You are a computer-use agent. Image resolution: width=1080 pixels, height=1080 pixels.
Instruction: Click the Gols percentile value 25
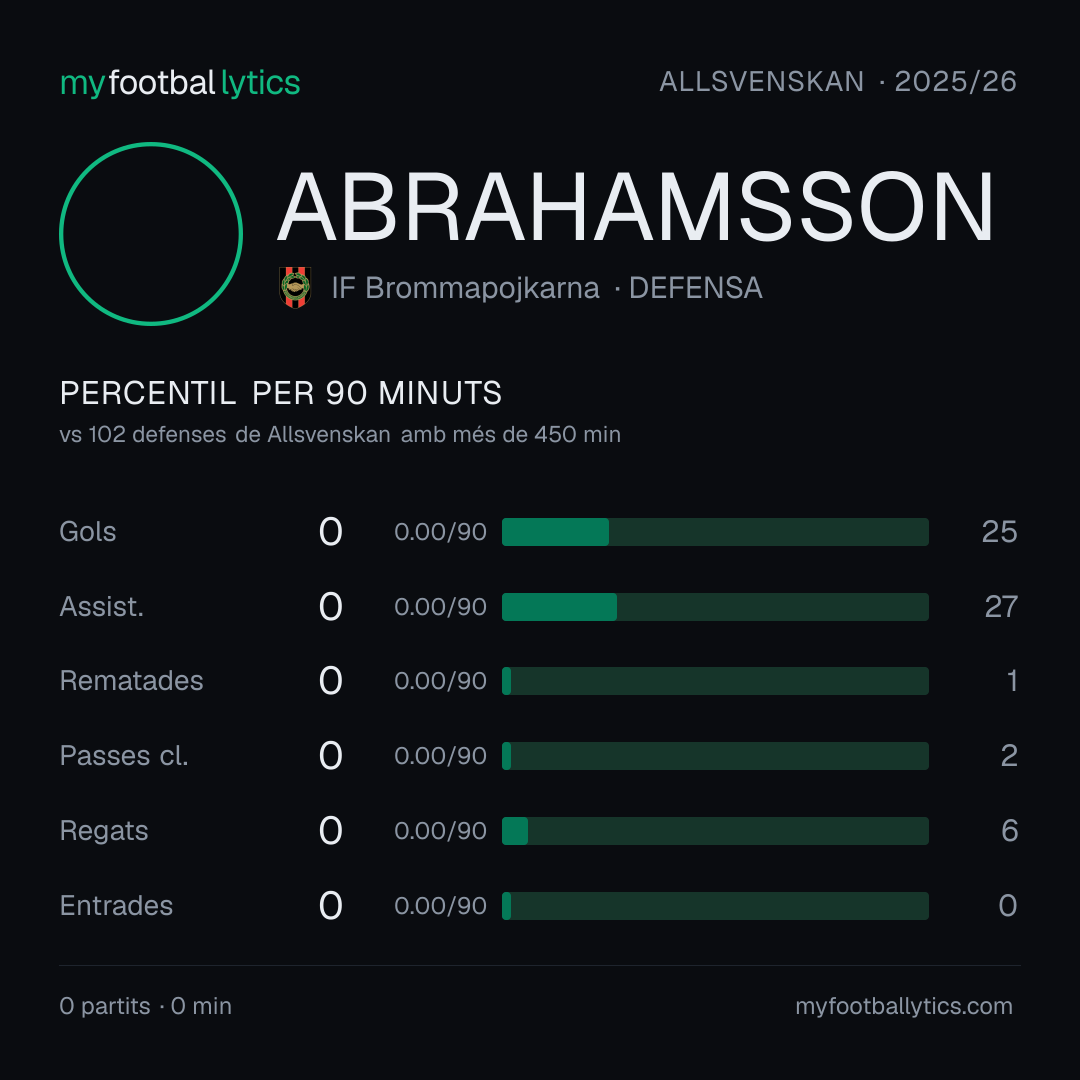[999, 532]
